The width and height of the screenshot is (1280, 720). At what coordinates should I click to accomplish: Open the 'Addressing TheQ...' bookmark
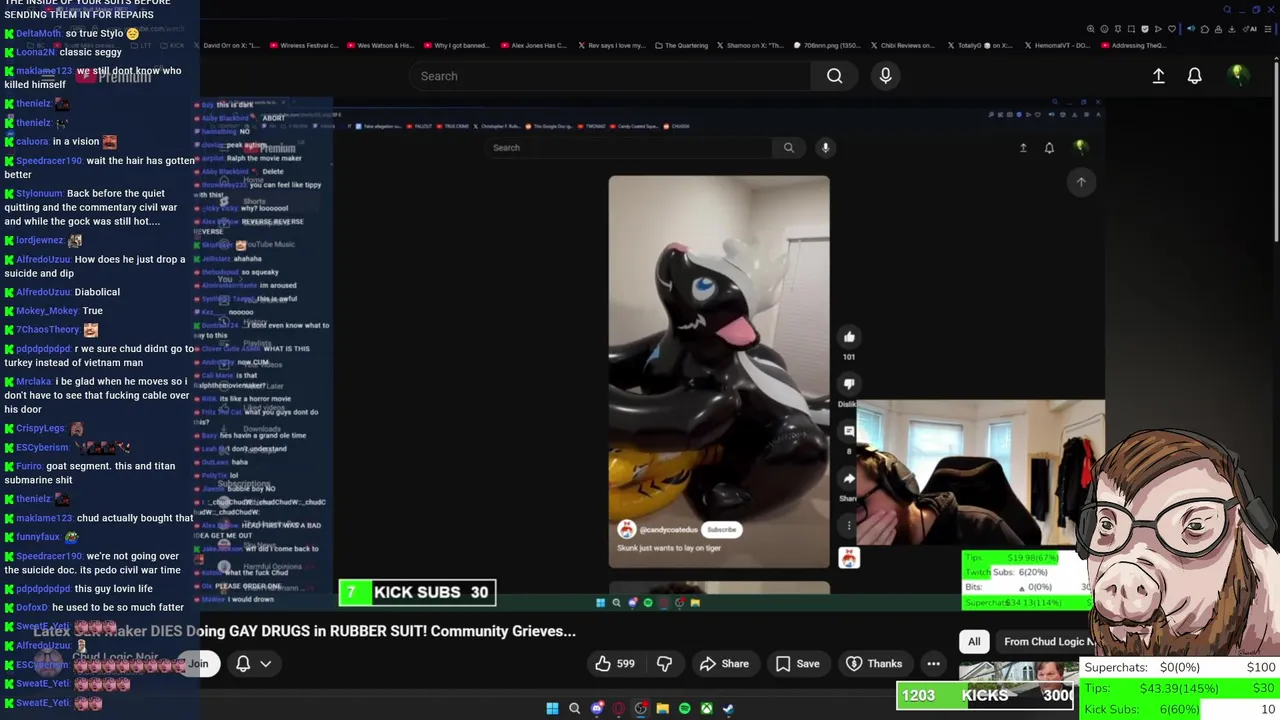click(x=1132, y=45)
